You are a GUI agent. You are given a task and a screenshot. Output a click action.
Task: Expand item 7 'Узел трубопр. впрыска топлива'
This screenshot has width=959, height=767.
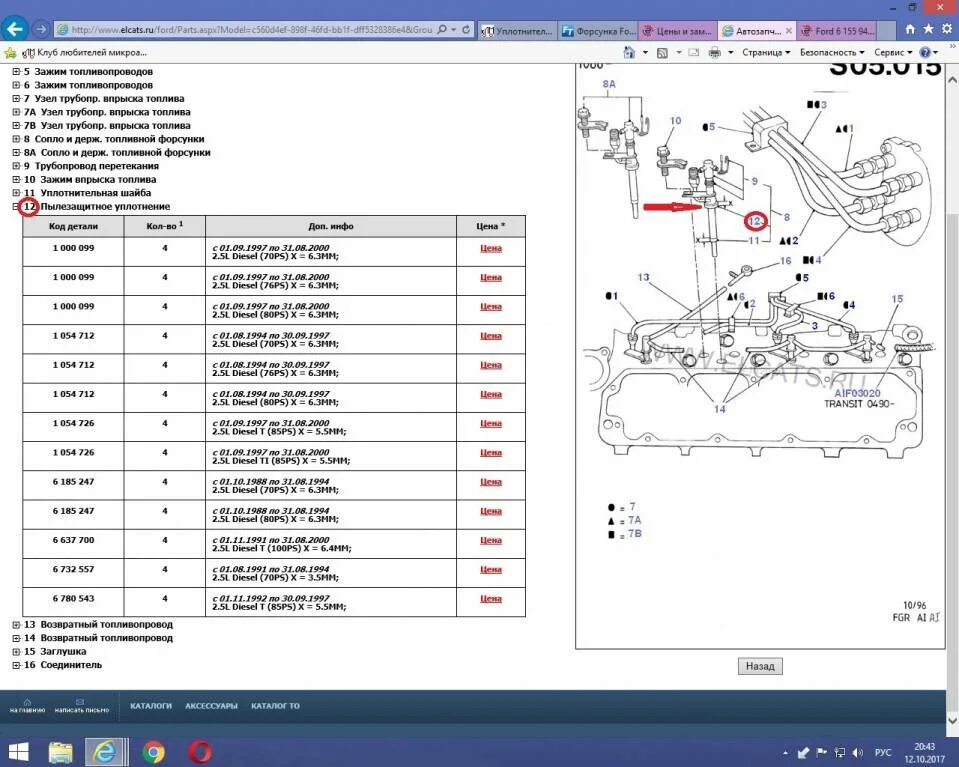coord(17,98)
